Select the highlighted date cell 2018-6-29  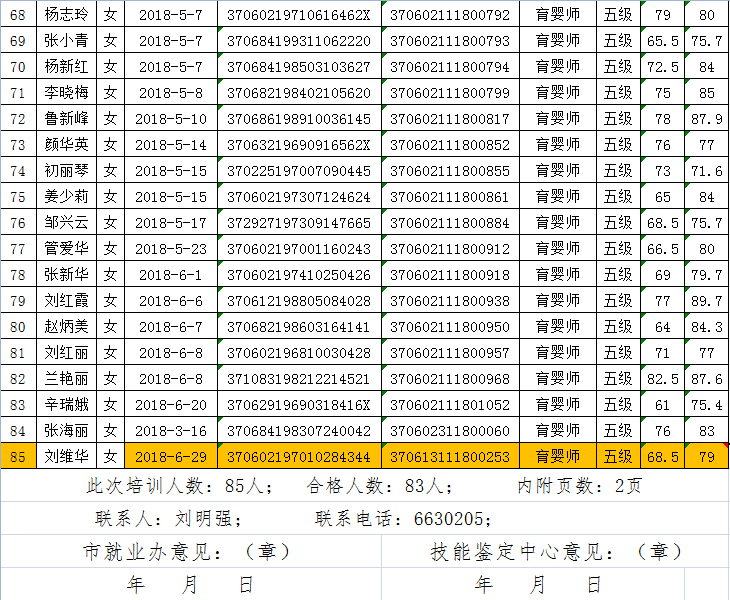[170, 456]
